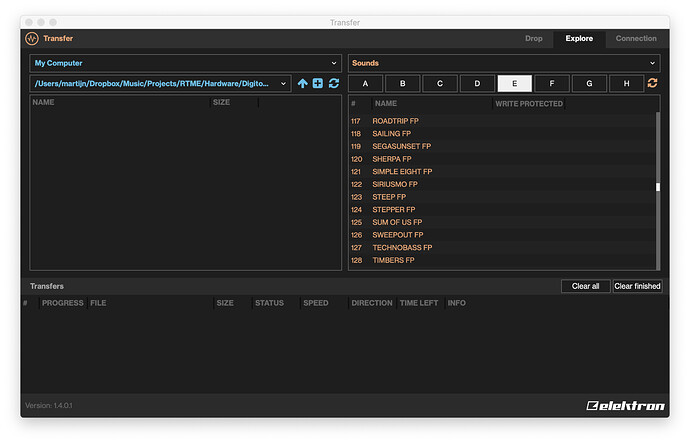Click the sounds list scrollbar thumb
Image resolution: width=690 pixels, height=442 pixels.
pos(658,187)
